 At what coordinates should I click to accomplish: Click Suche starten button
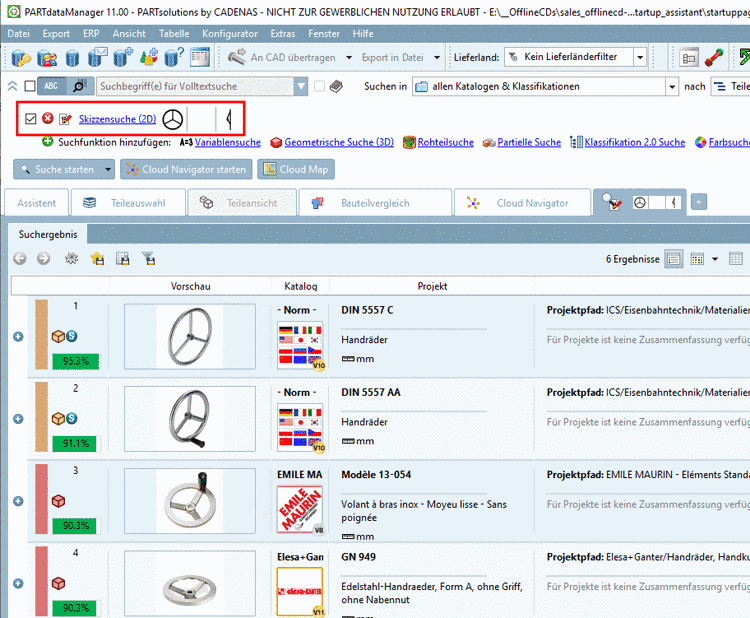click(x=58, y=169)
